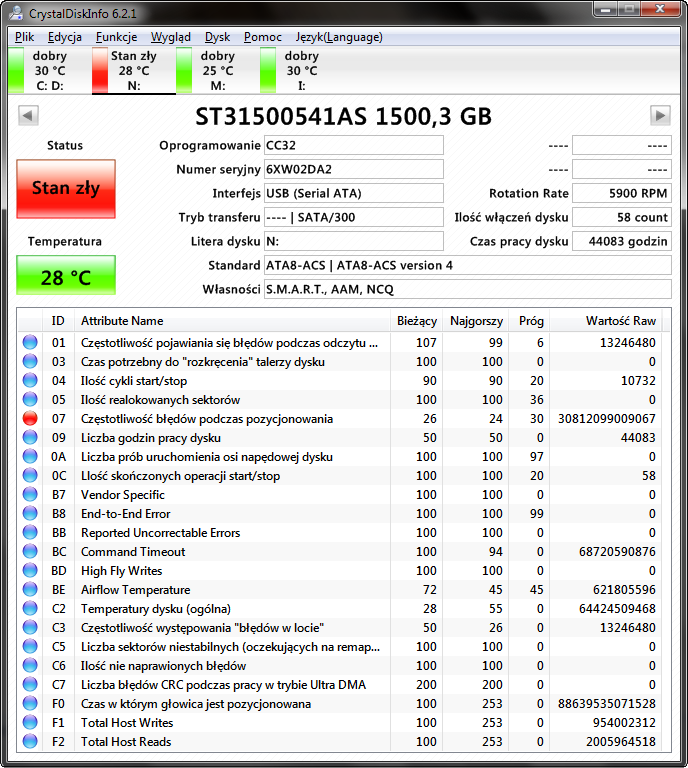Open the Funkcje menu
Viewport: 688px width, 768px height.
click(117, 37)
